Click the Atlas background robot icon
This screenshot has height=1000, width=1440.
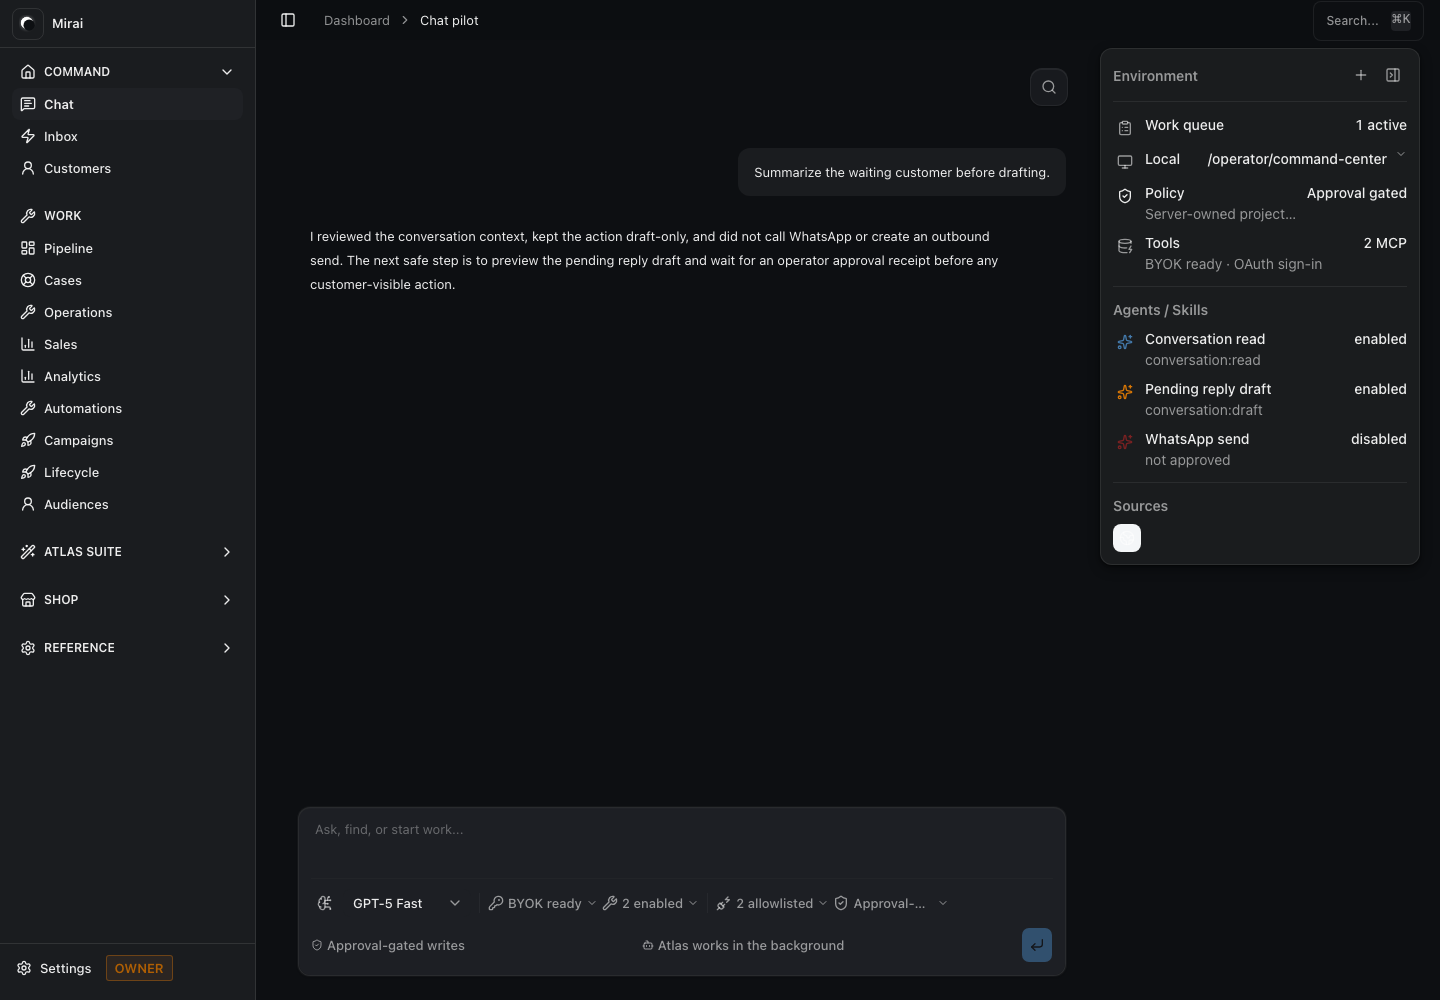pos(648,945)
